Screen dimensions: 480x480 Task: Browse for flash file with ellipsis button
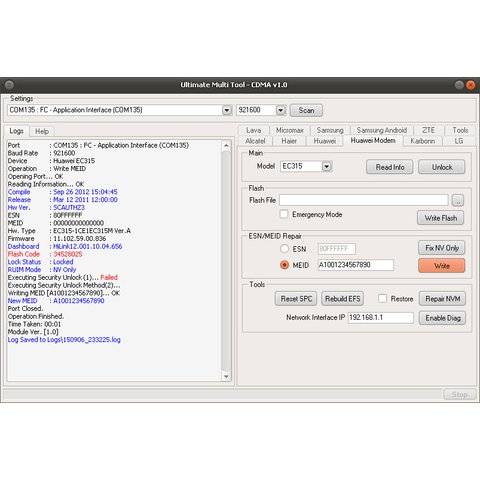[x=458, y=200]
